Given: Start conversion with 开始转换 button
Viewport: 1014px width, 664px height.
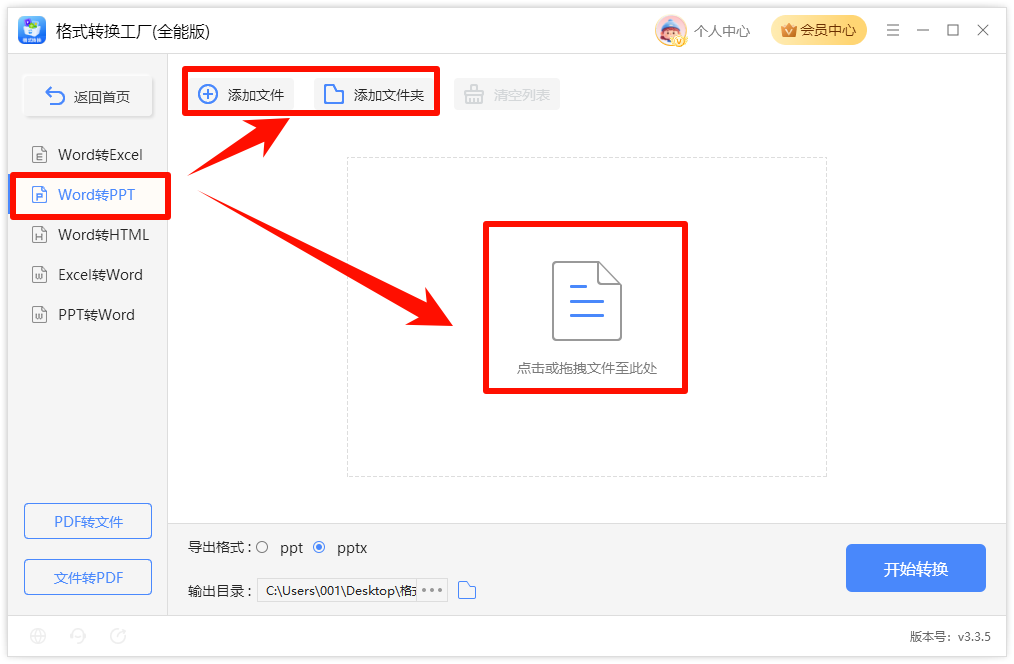Looking at the screenshot, I should tap(916, 568).
